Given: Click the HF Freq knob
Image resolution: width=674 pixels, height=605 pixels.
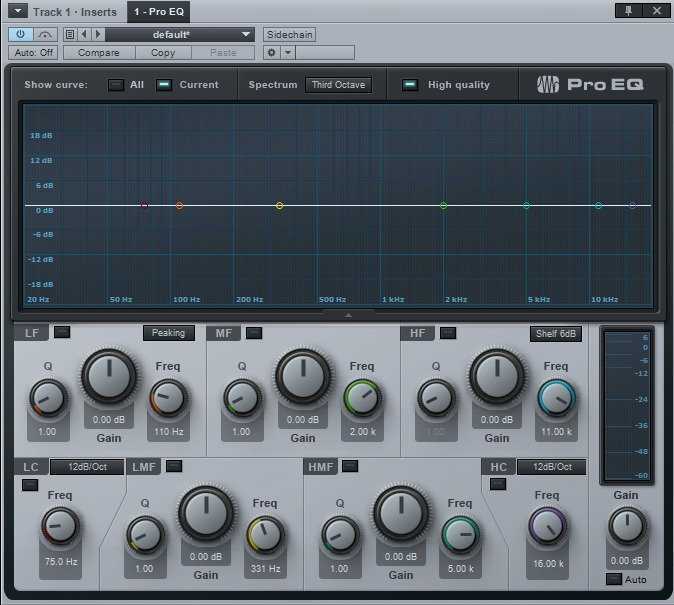Looking at the screenshot, I should [x=556, y=399].
